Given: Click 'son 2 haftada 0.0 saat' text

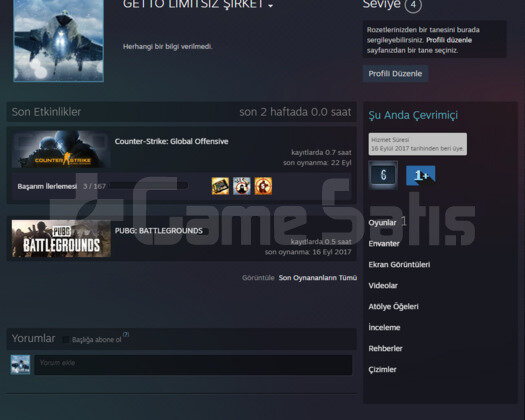Looking at the screenshot, I should point(295,112).
